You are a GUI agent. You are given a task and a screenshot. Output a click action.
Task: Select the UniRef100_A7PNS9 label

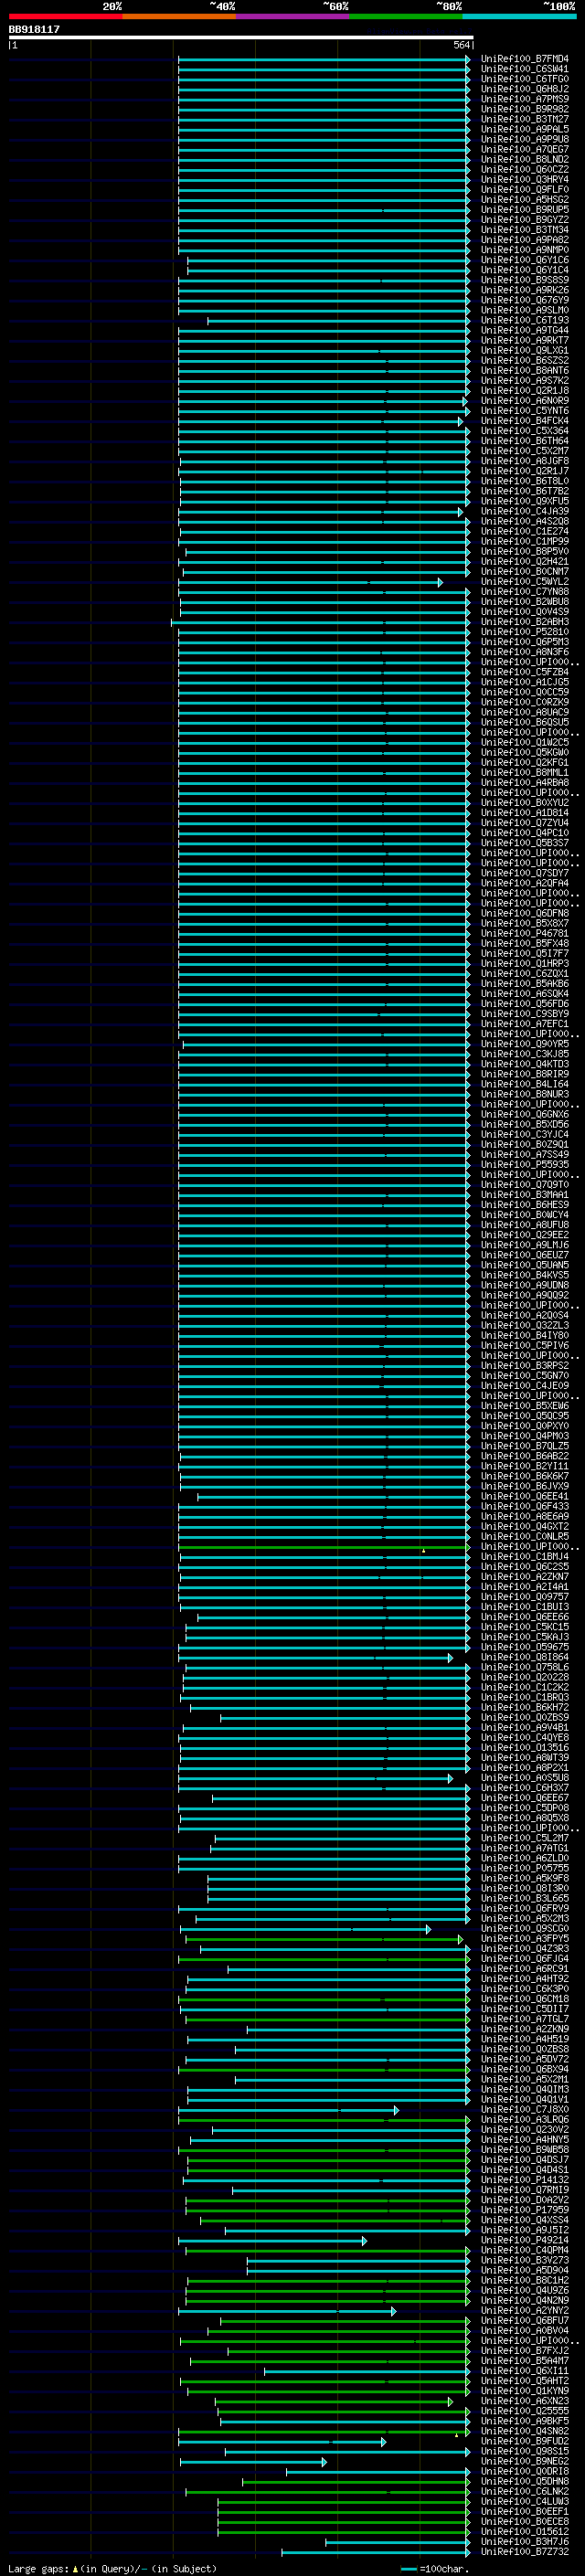coord(524,99)
